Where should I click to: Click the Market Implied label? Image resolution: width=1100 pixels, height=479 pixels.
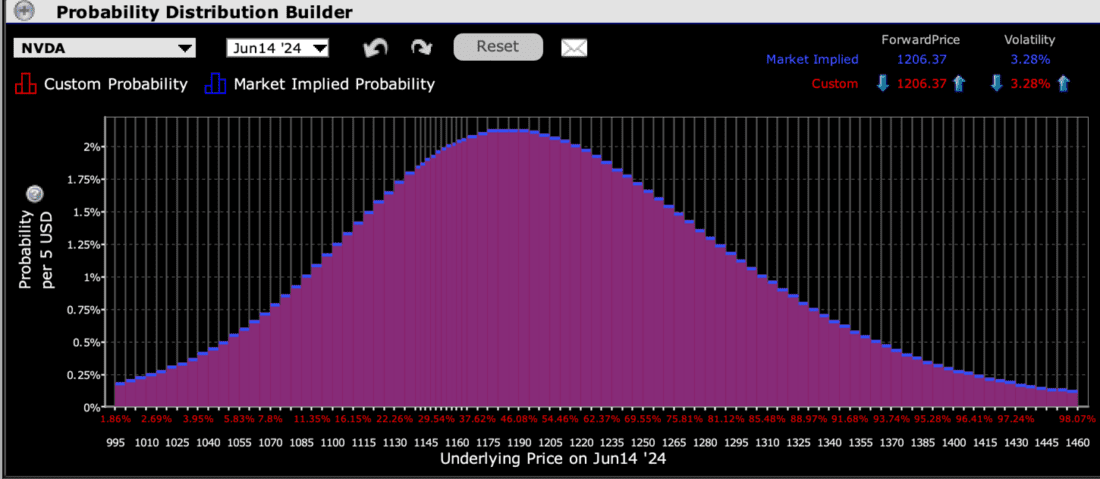tap(812, 60)
